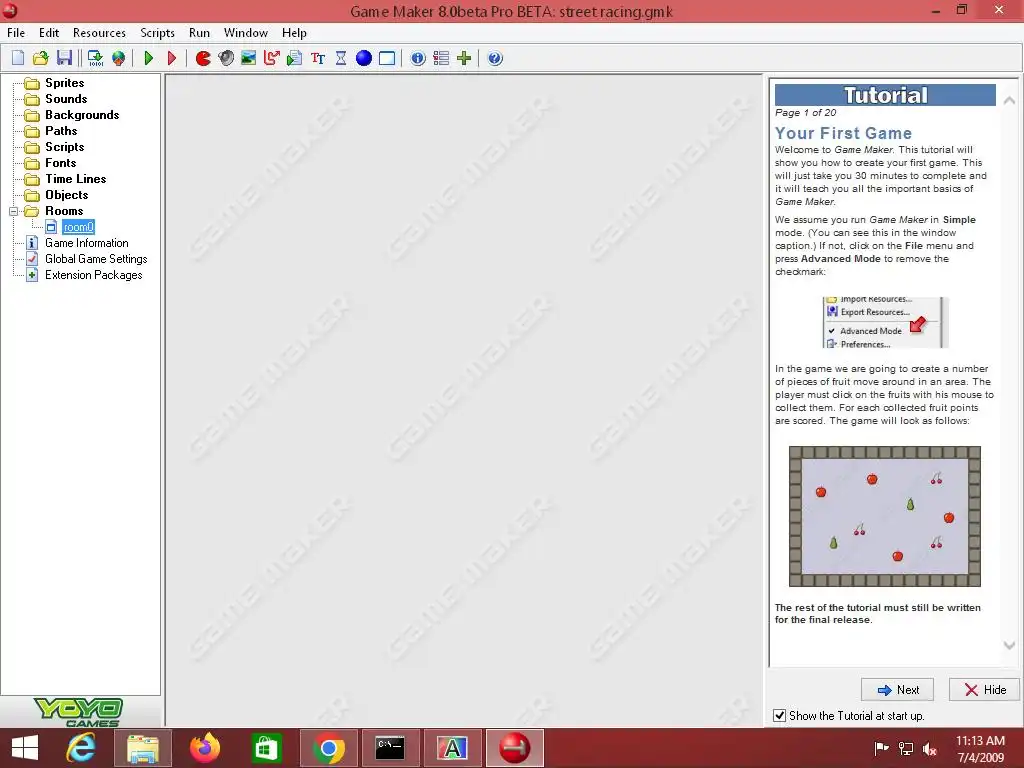Open help with question mark icon
Screen dimensions: 1024x768
coord(495,58)
